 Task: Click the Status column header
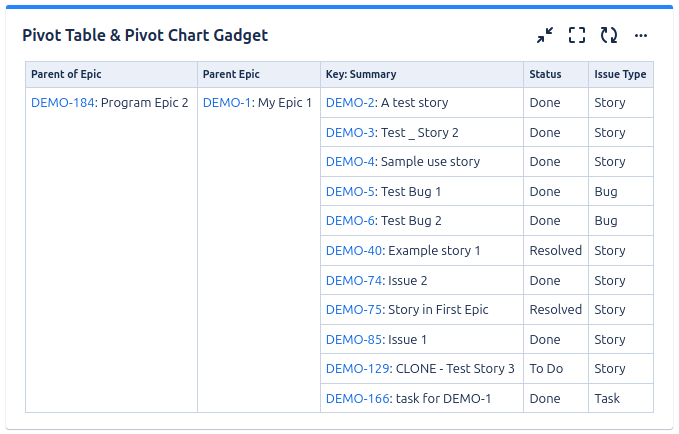[545, 74]
